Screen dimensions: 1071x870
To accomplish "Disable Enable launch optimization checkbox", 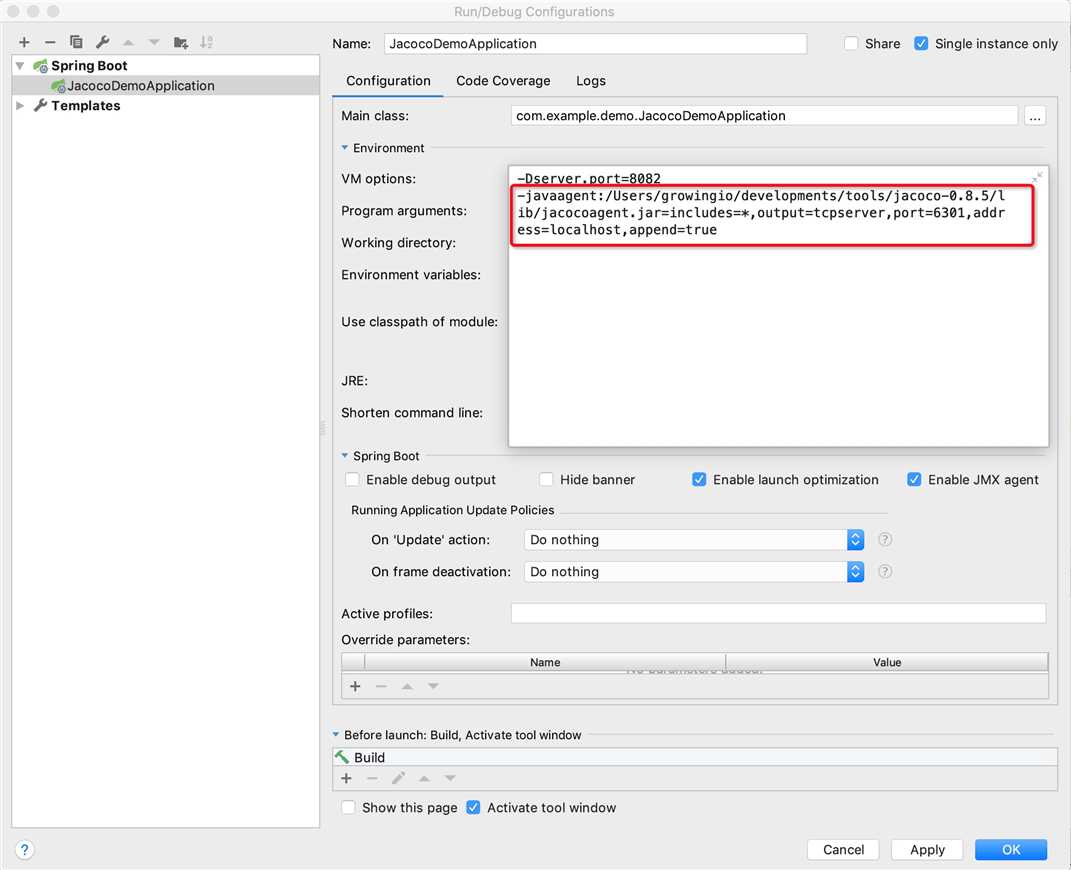I will pos(699,479).
